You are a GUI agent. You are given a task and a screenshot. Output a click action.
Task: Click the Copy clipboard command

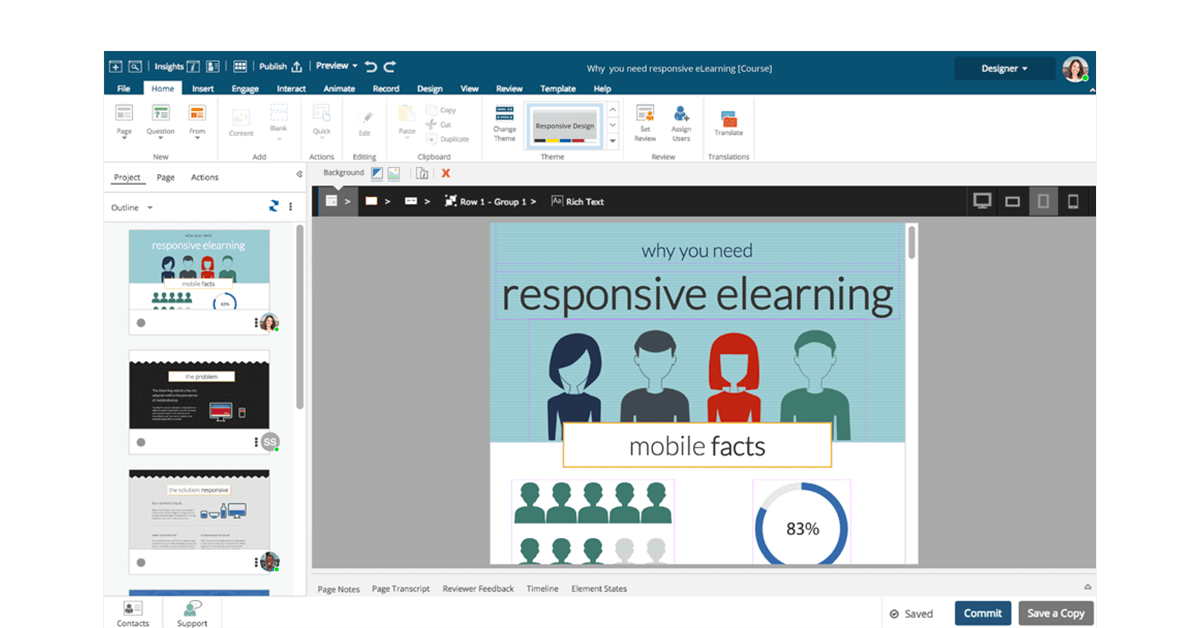pyautogui.click(x=441, y=110)
